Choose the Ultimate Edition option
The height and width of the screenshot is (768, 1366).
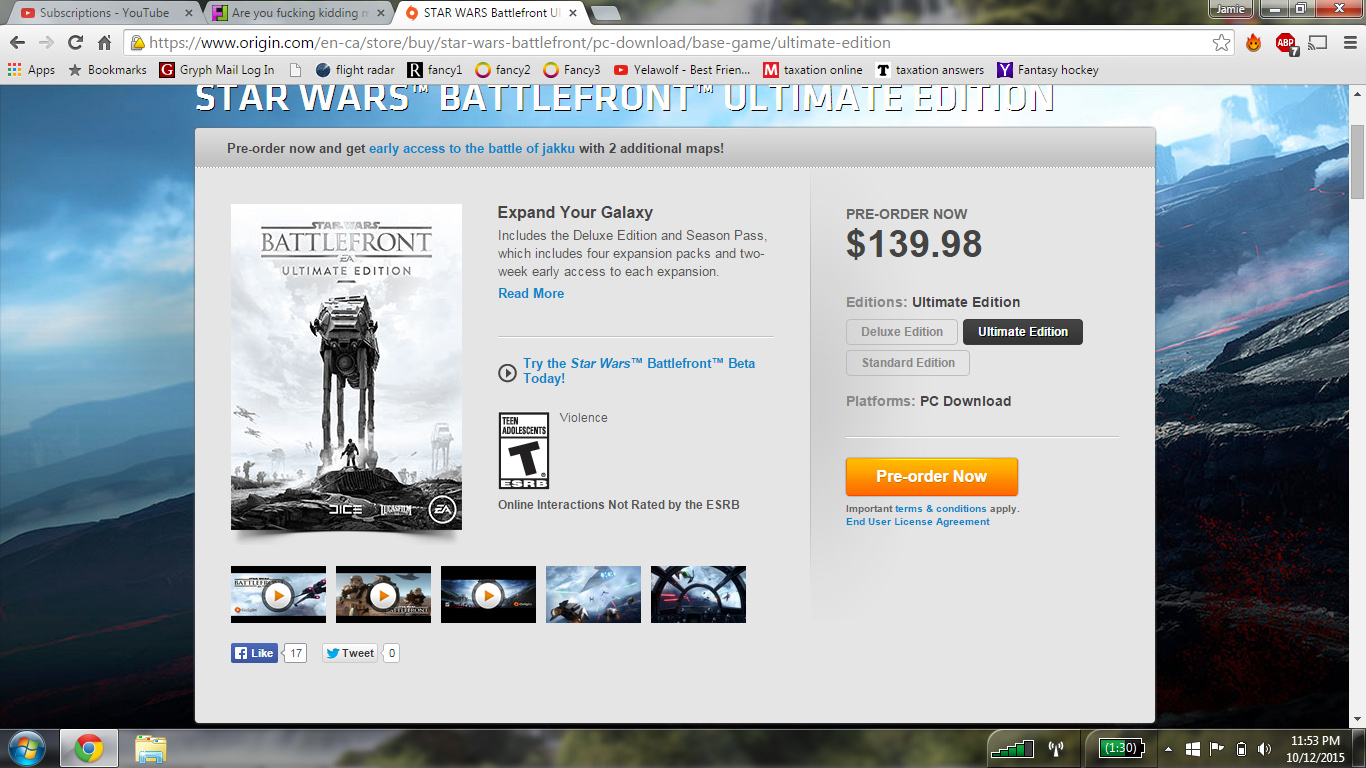[1022, 332]
